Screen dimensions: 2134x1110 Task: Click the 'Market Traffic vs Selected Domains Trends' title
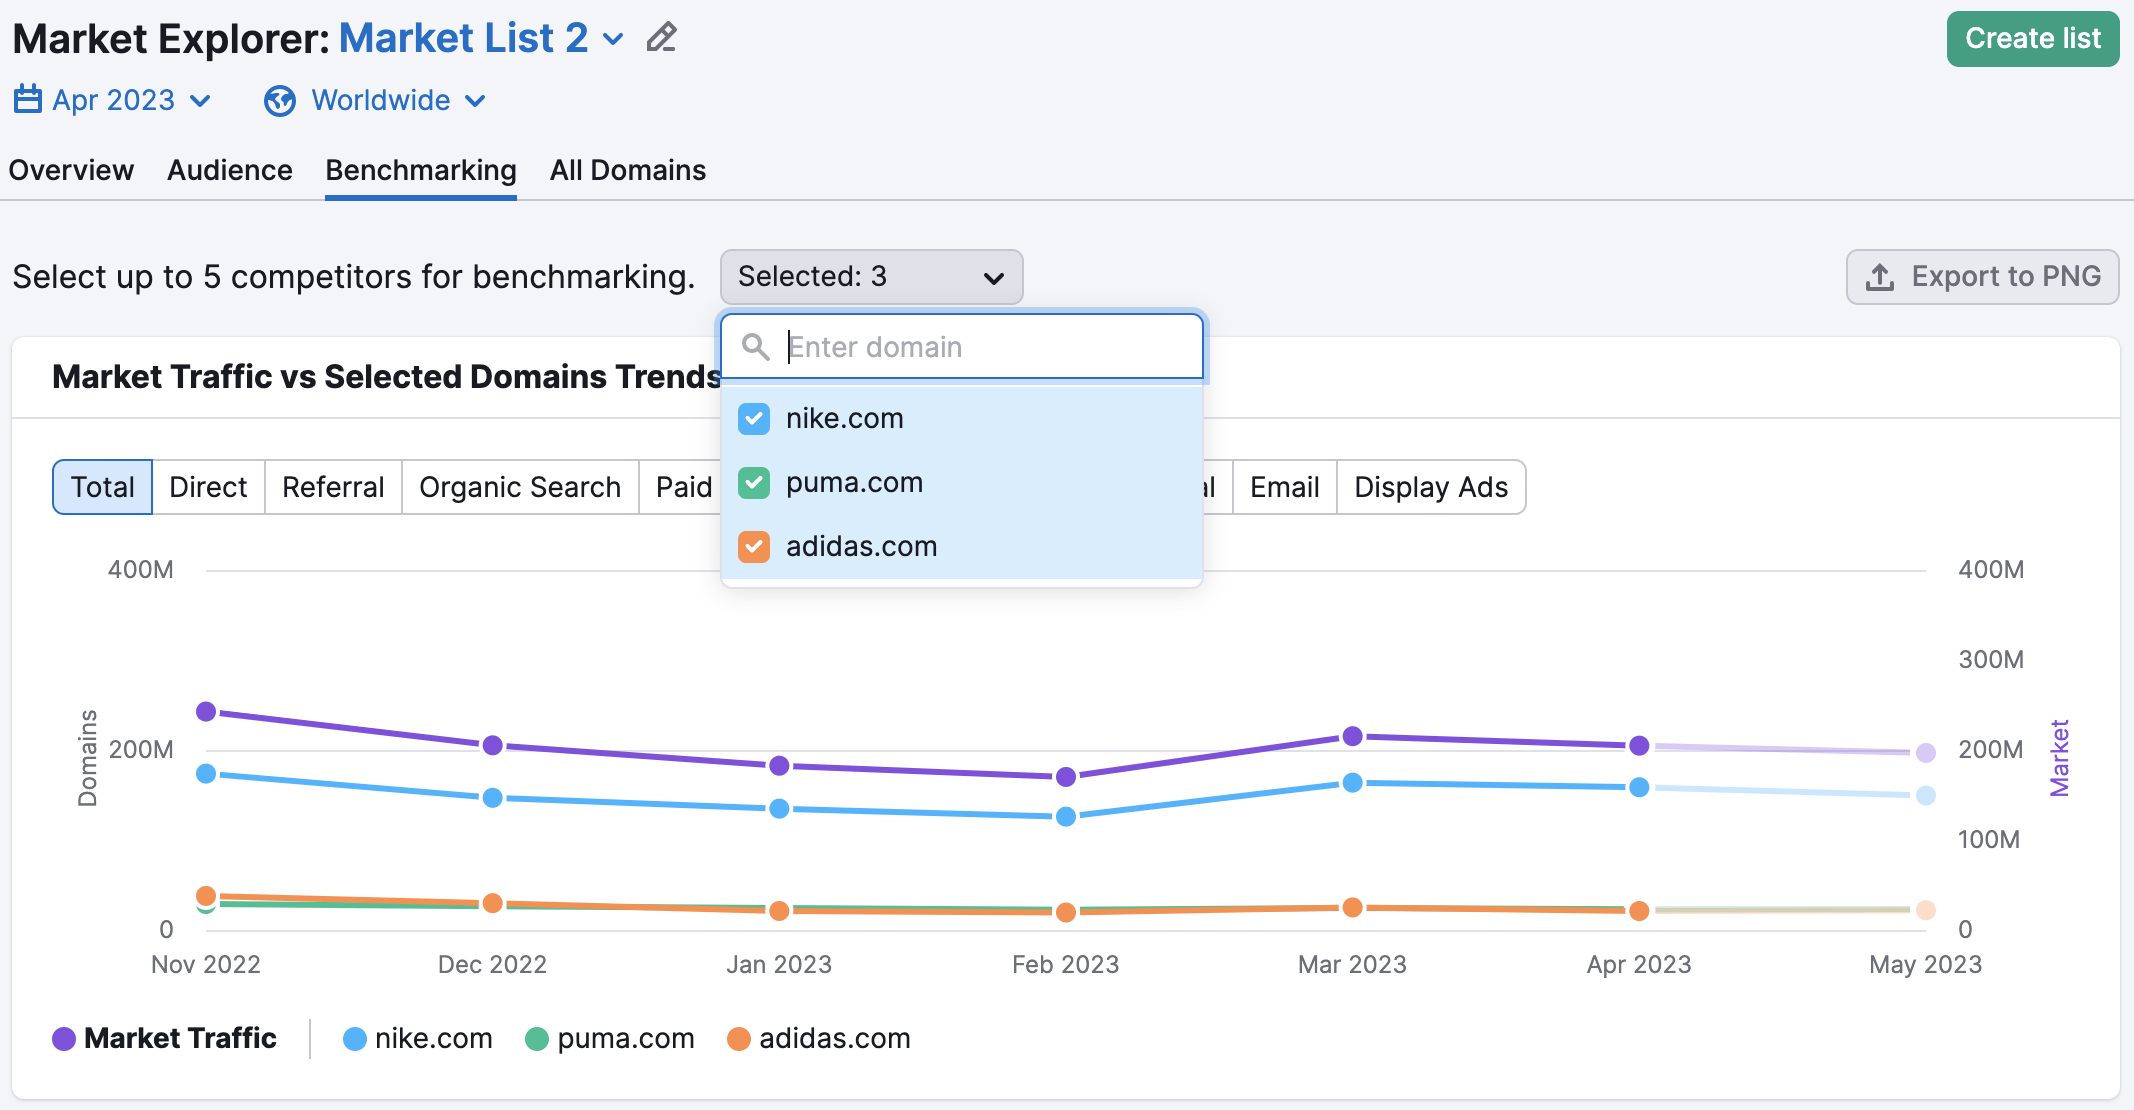tap(387, 377)
